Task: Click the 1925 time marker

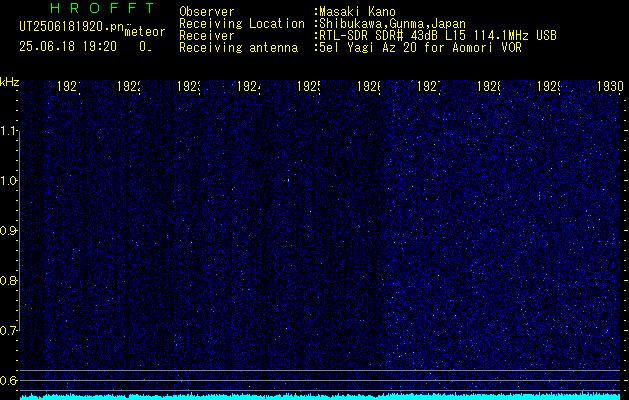Action: (308, 86)
